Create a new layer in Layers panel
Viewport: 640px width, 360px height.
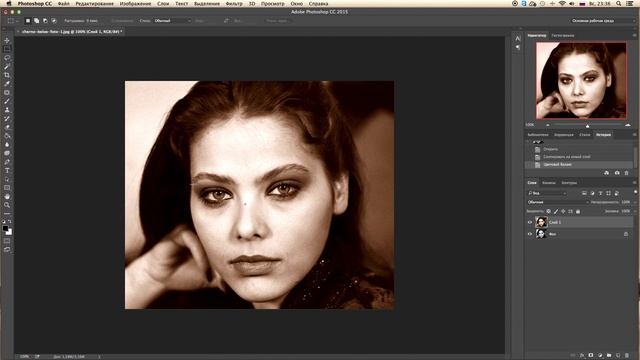pos(618,356)
